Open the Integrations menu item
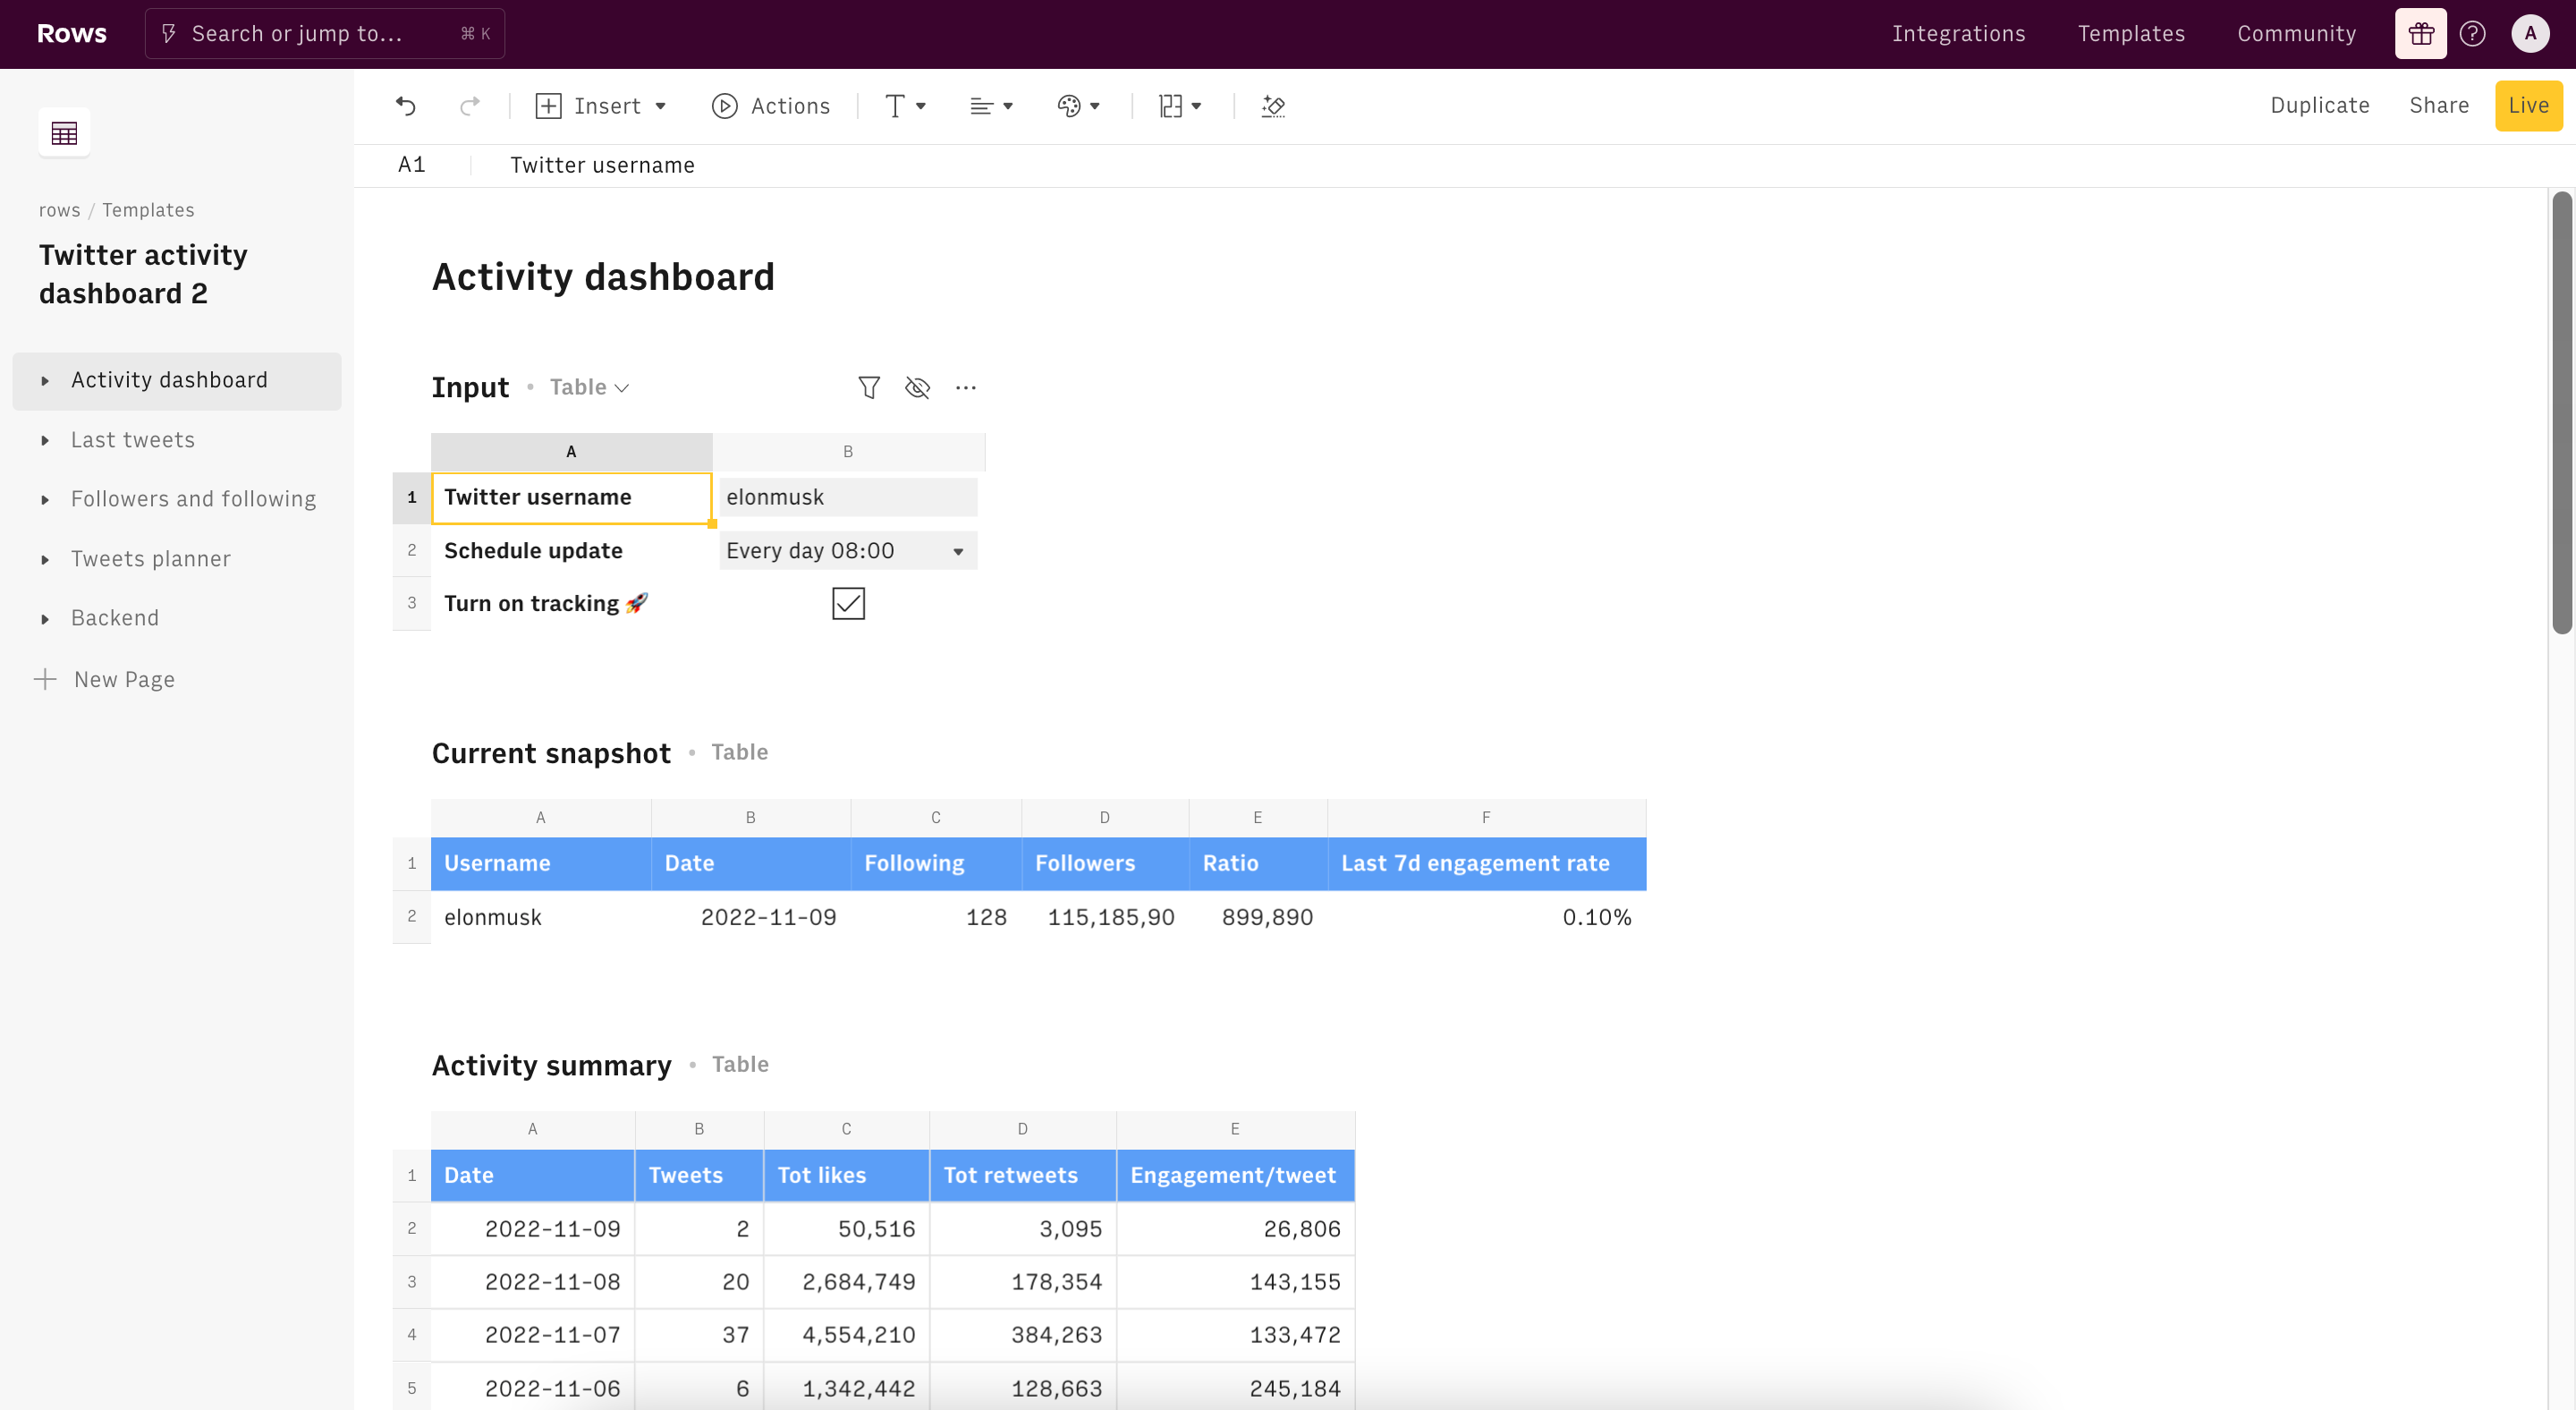This screenshot has height=1410, width=2576. coord(1958,34)
